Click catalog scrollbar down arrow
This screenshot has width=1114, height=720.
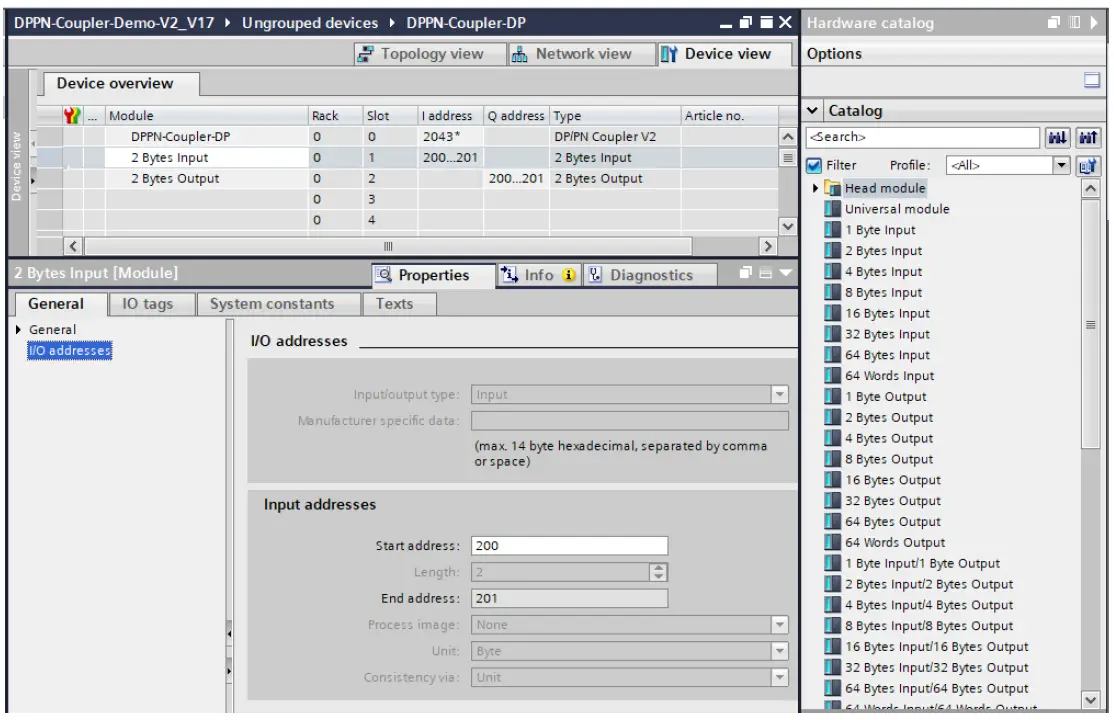[1091, 700]
